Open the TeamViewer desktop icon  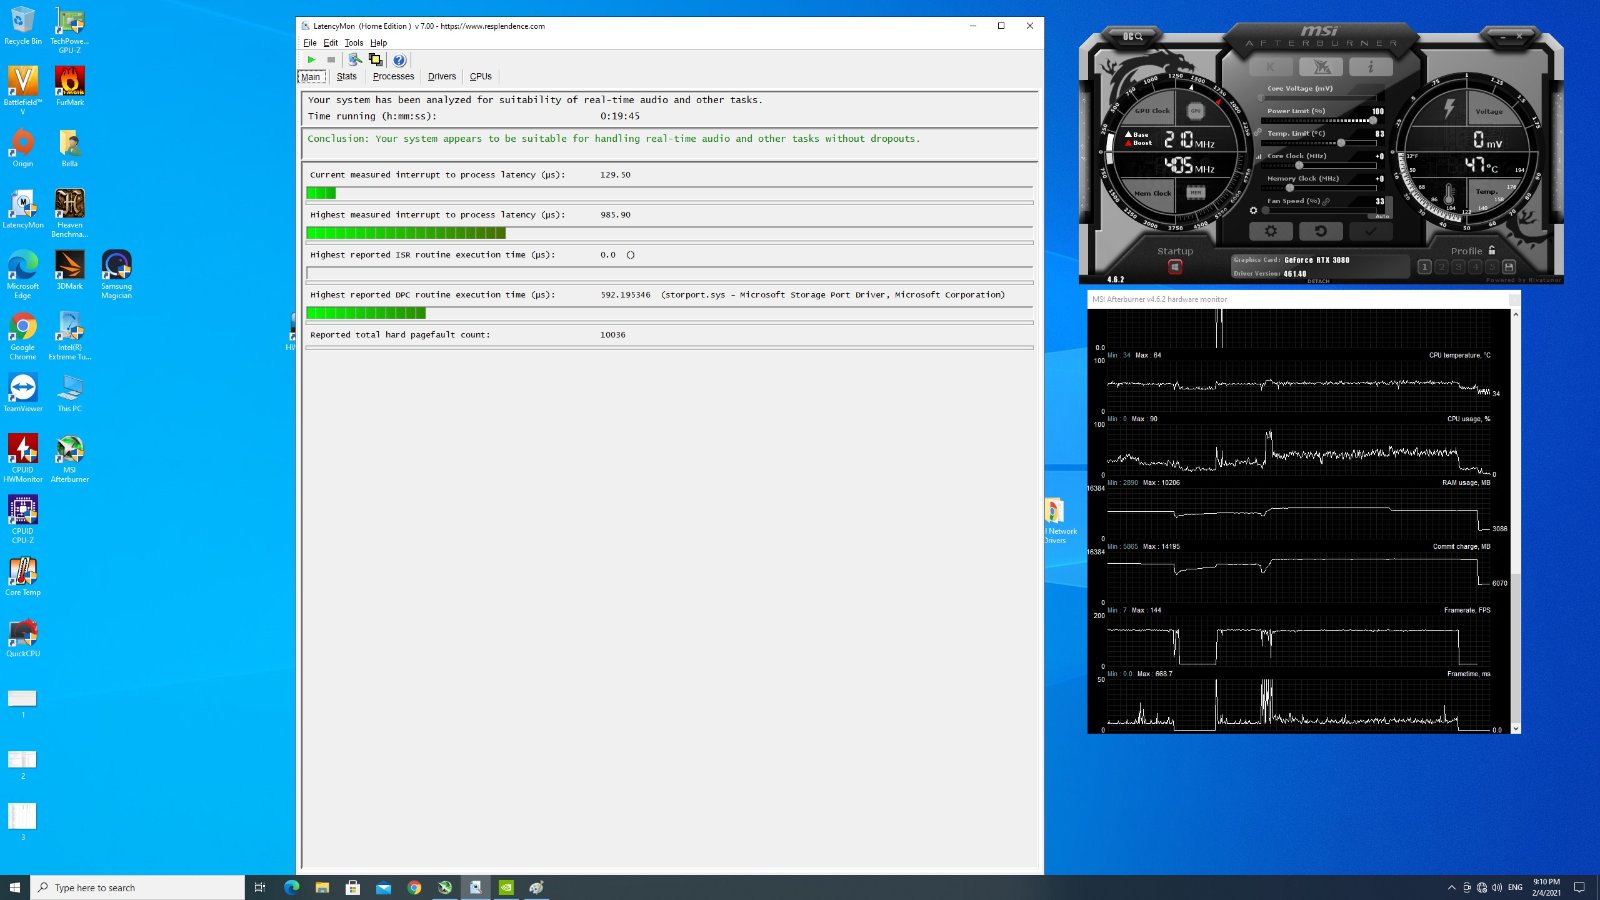22,392
